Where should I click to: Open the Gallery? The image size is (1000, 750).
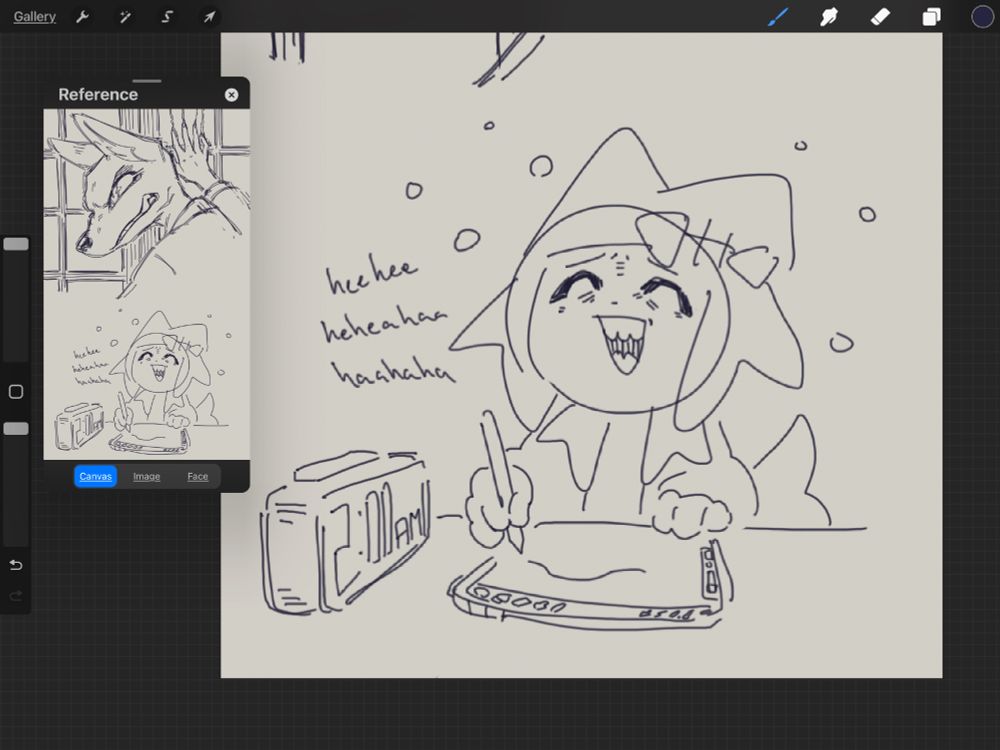point(34,17)
